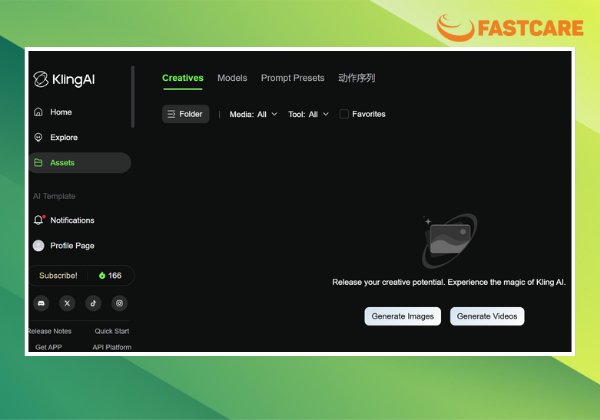Open the 动作序列 tab

pos(357,78)
